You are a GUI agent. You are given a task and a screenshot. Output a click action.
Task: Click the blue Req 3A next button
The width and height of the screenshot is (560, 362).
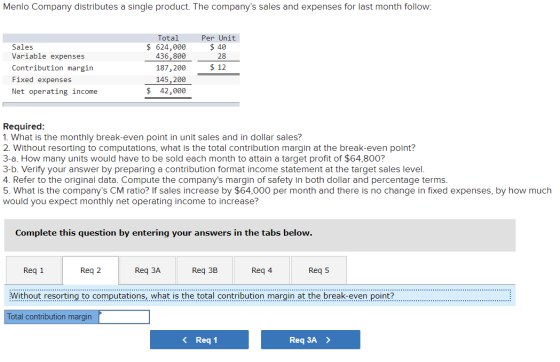coord(310,340)
